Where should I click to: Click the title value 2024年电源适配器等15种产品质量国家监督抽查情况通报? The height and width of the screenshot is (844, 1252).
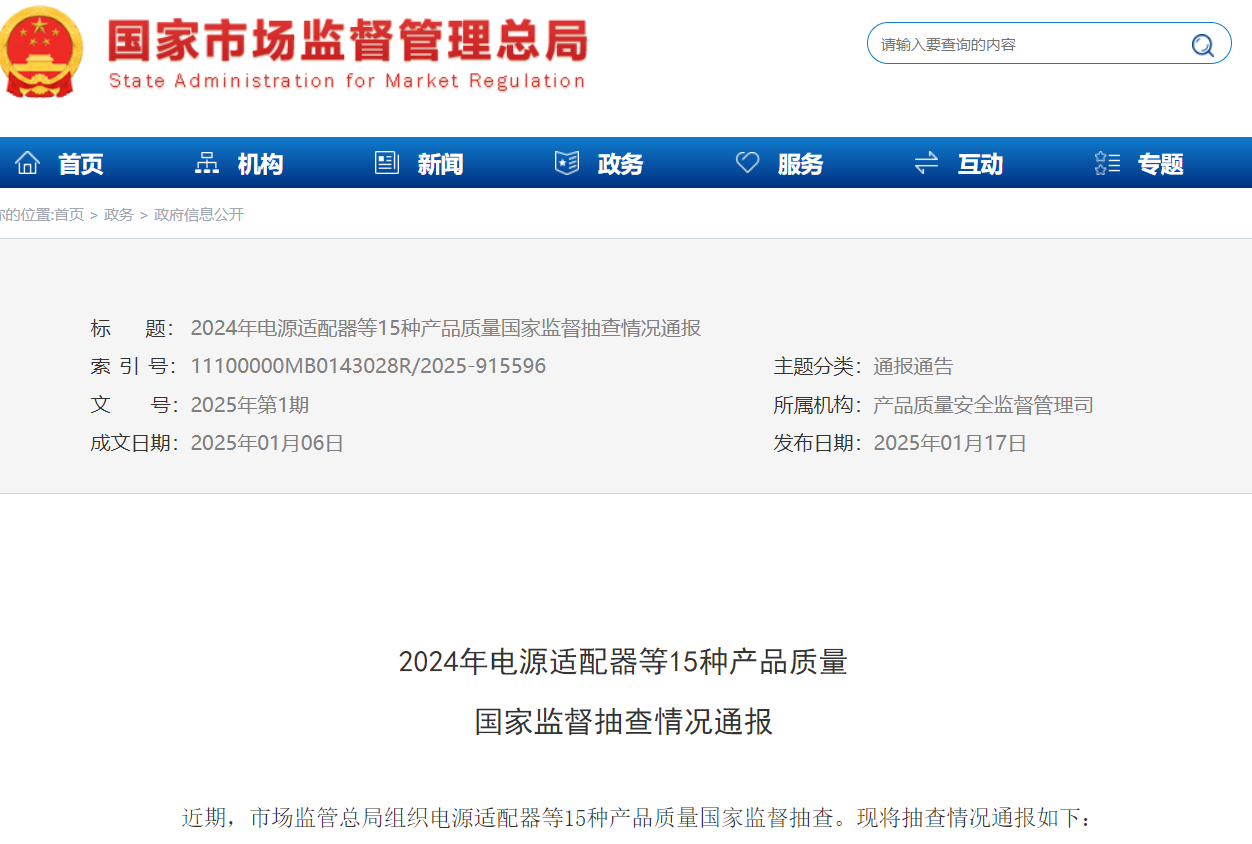pyautogui.click(x=446, y=328)
